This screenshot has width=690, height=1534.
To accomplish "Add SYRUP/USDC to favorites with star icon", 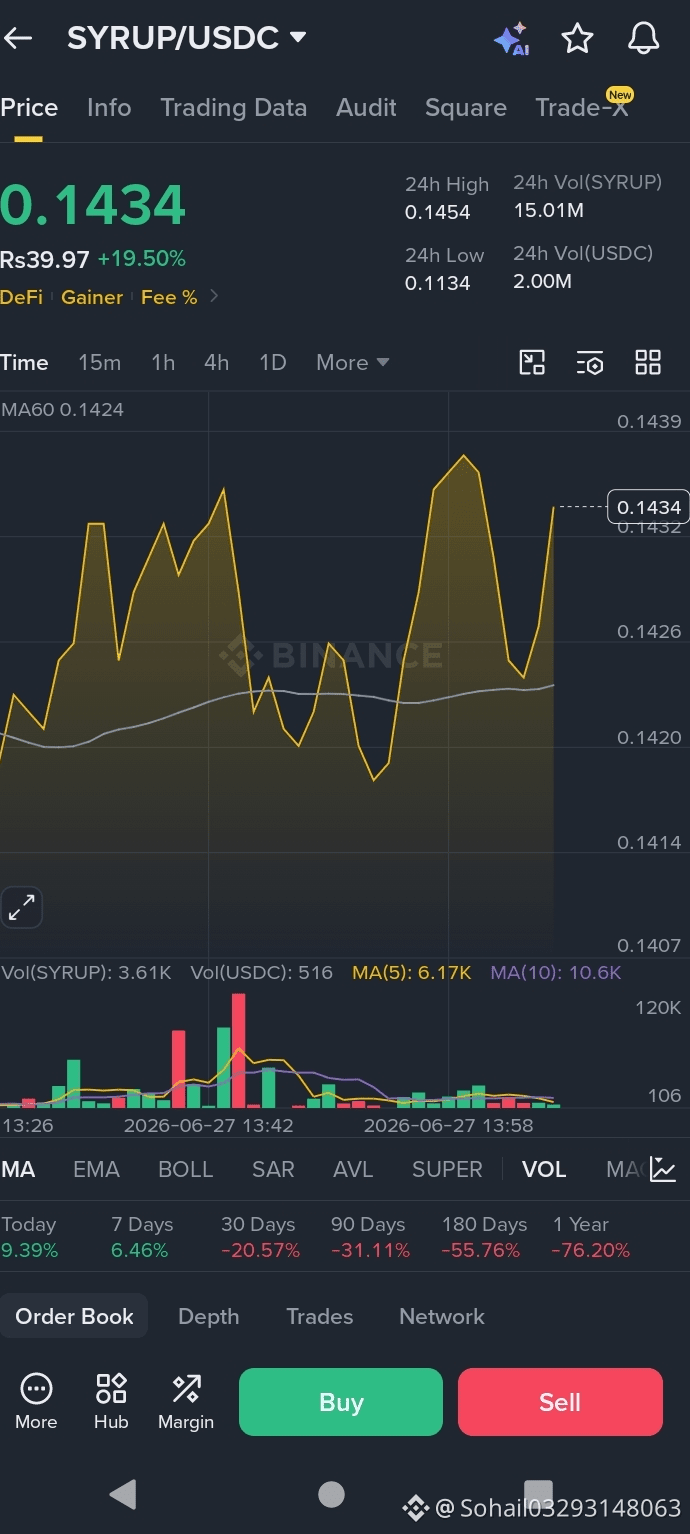I will pos(577,39).
